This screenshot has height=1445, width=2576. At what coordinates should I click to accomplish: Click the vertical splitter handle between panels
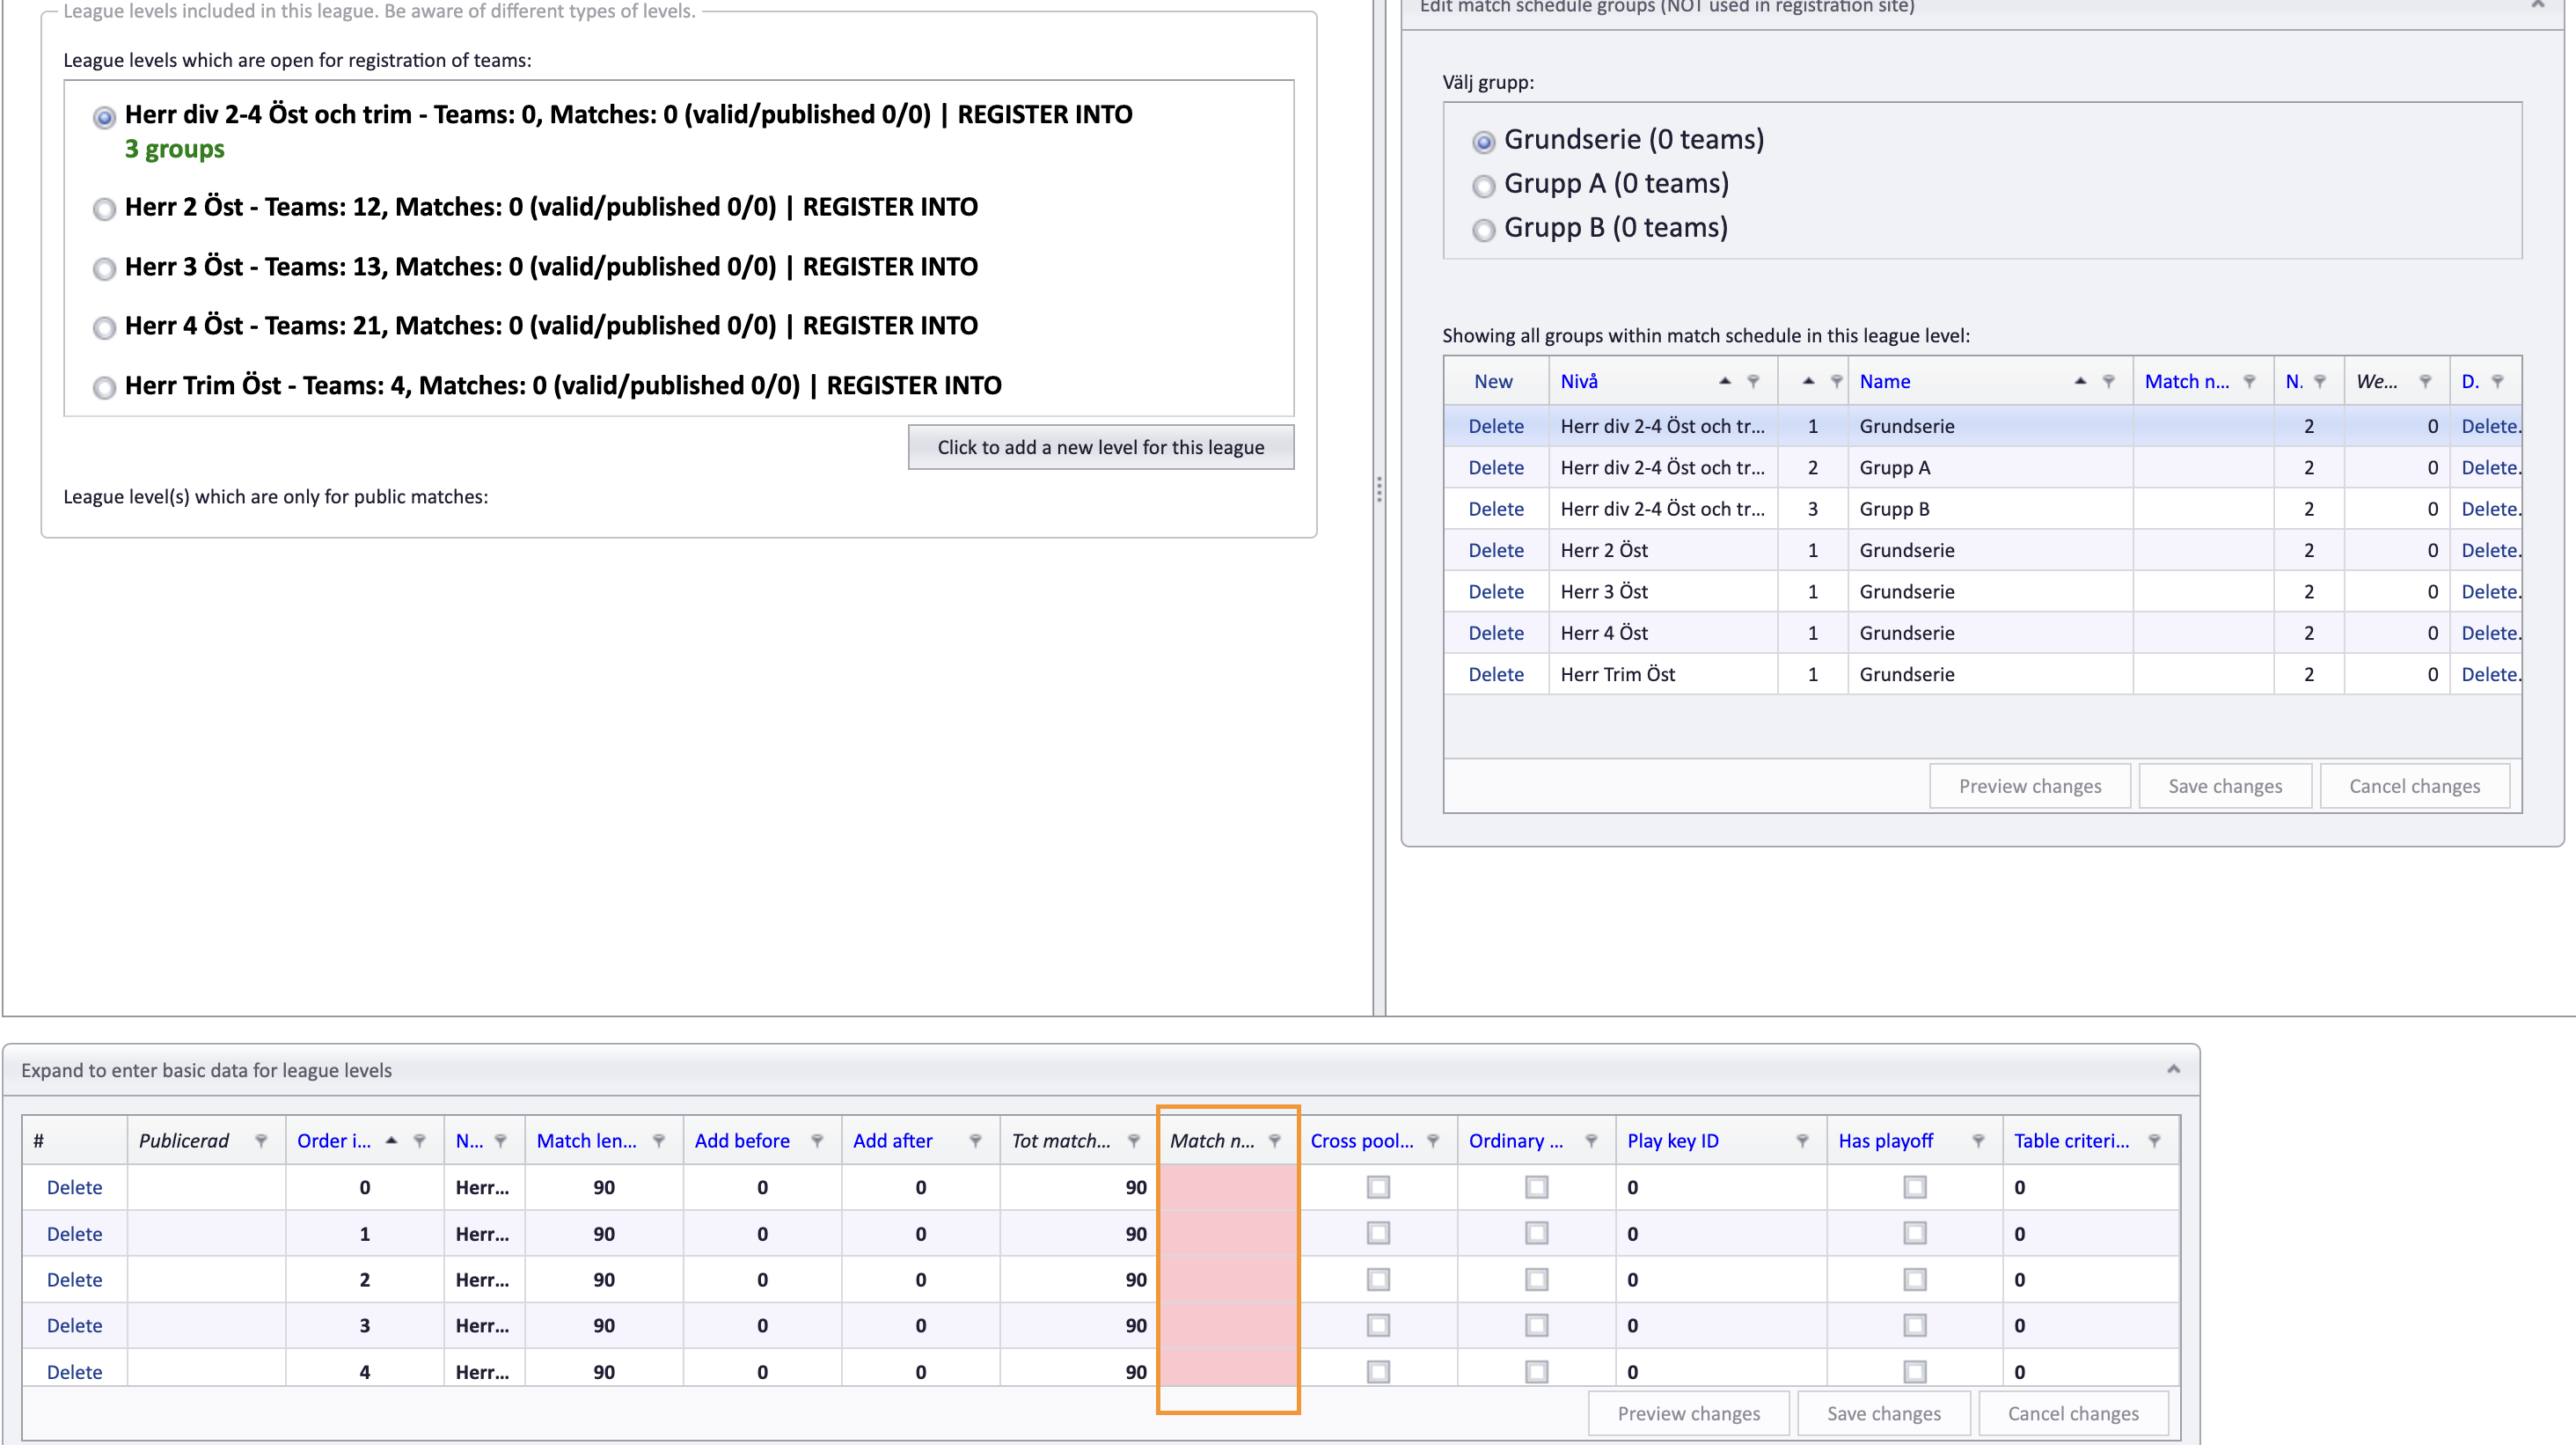[1378, 489]
